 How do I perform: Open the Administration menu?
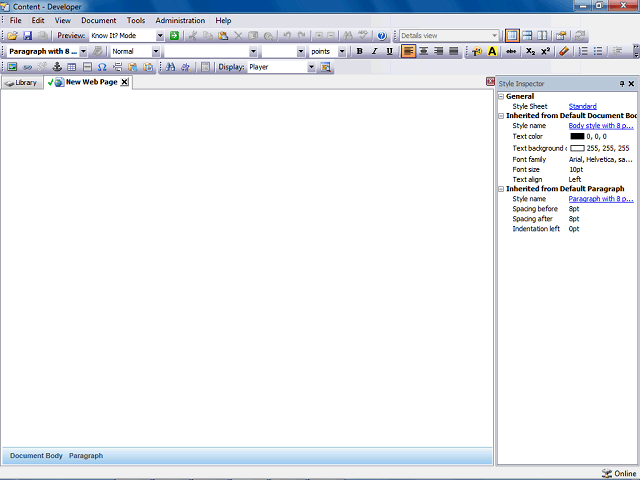click(x=180, y=20)
